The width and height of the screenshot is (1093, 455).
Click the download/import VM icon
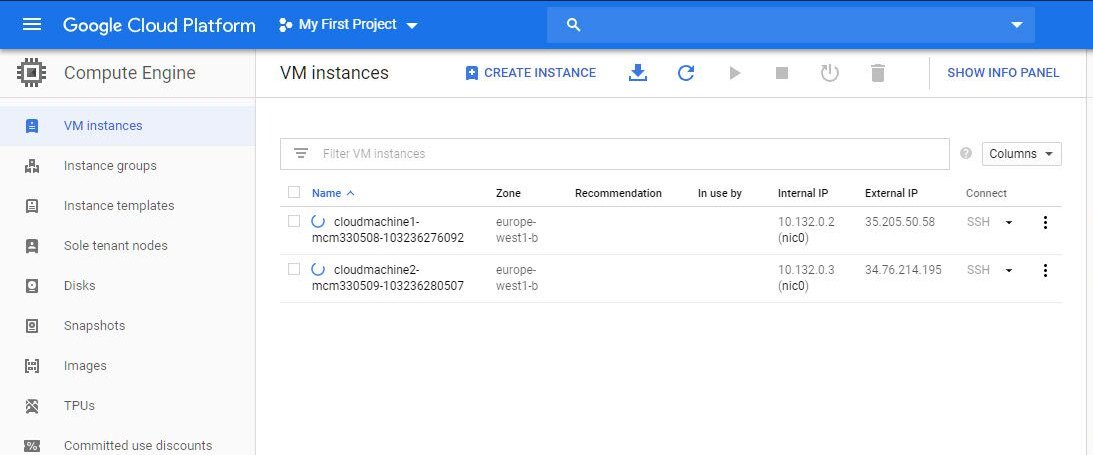click(638, 72)
